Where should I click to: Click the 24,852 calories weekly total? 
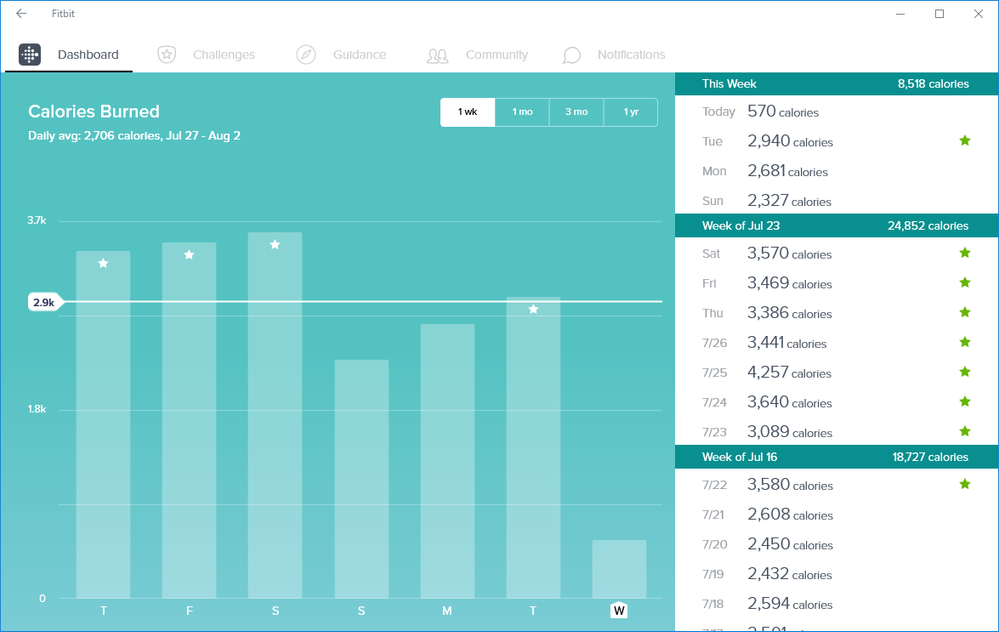coord(928,226)
